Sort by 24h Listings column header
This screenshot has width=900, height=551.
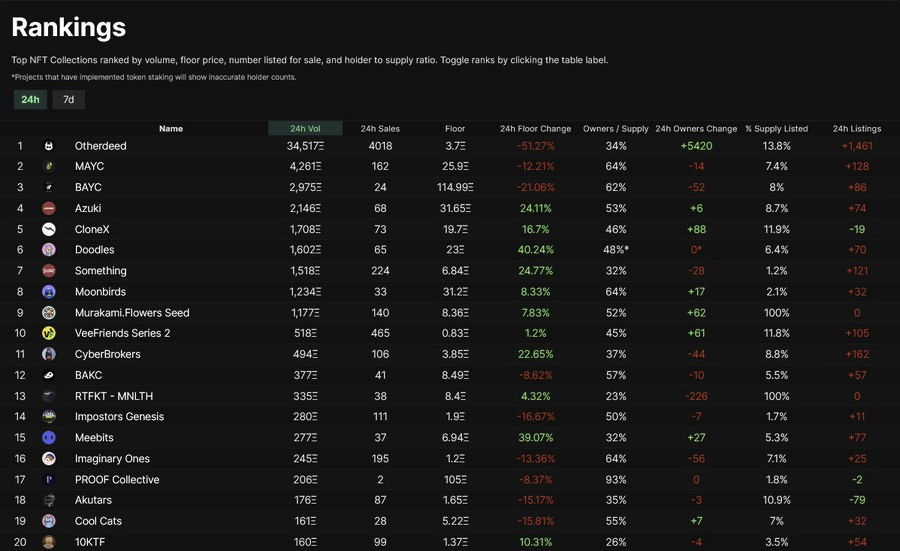(857, 129)
